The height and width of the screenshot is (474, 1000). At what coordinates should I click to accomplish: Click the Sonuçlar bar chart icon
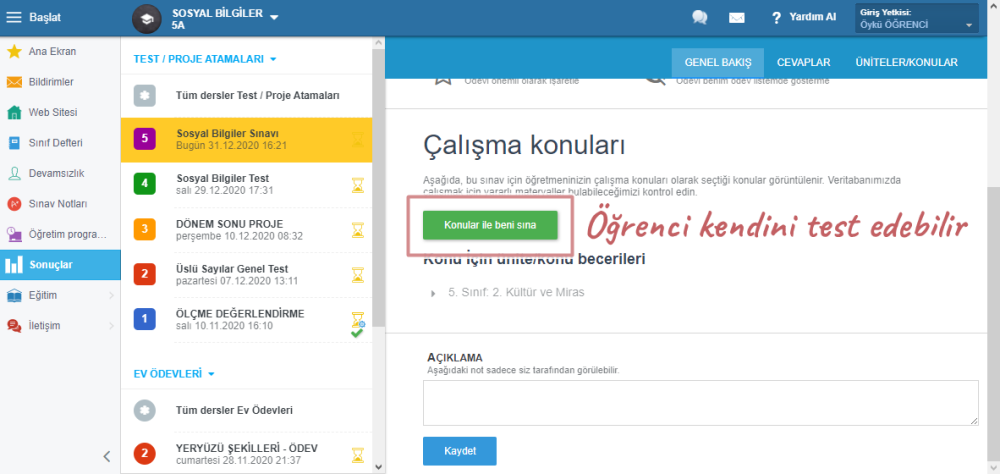tap(14, 265)
